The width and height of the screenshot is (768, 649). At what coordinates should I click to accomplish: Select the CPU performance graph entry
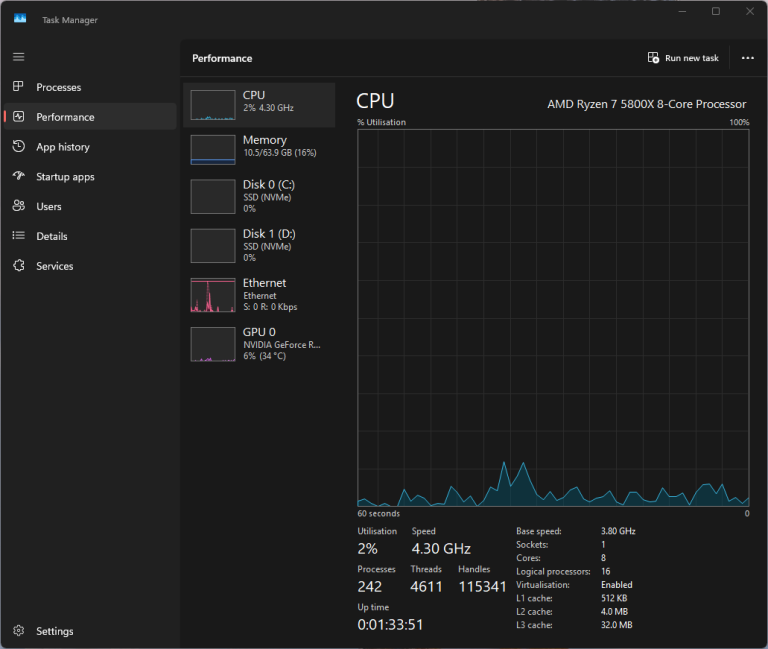(x=259, y=104)
